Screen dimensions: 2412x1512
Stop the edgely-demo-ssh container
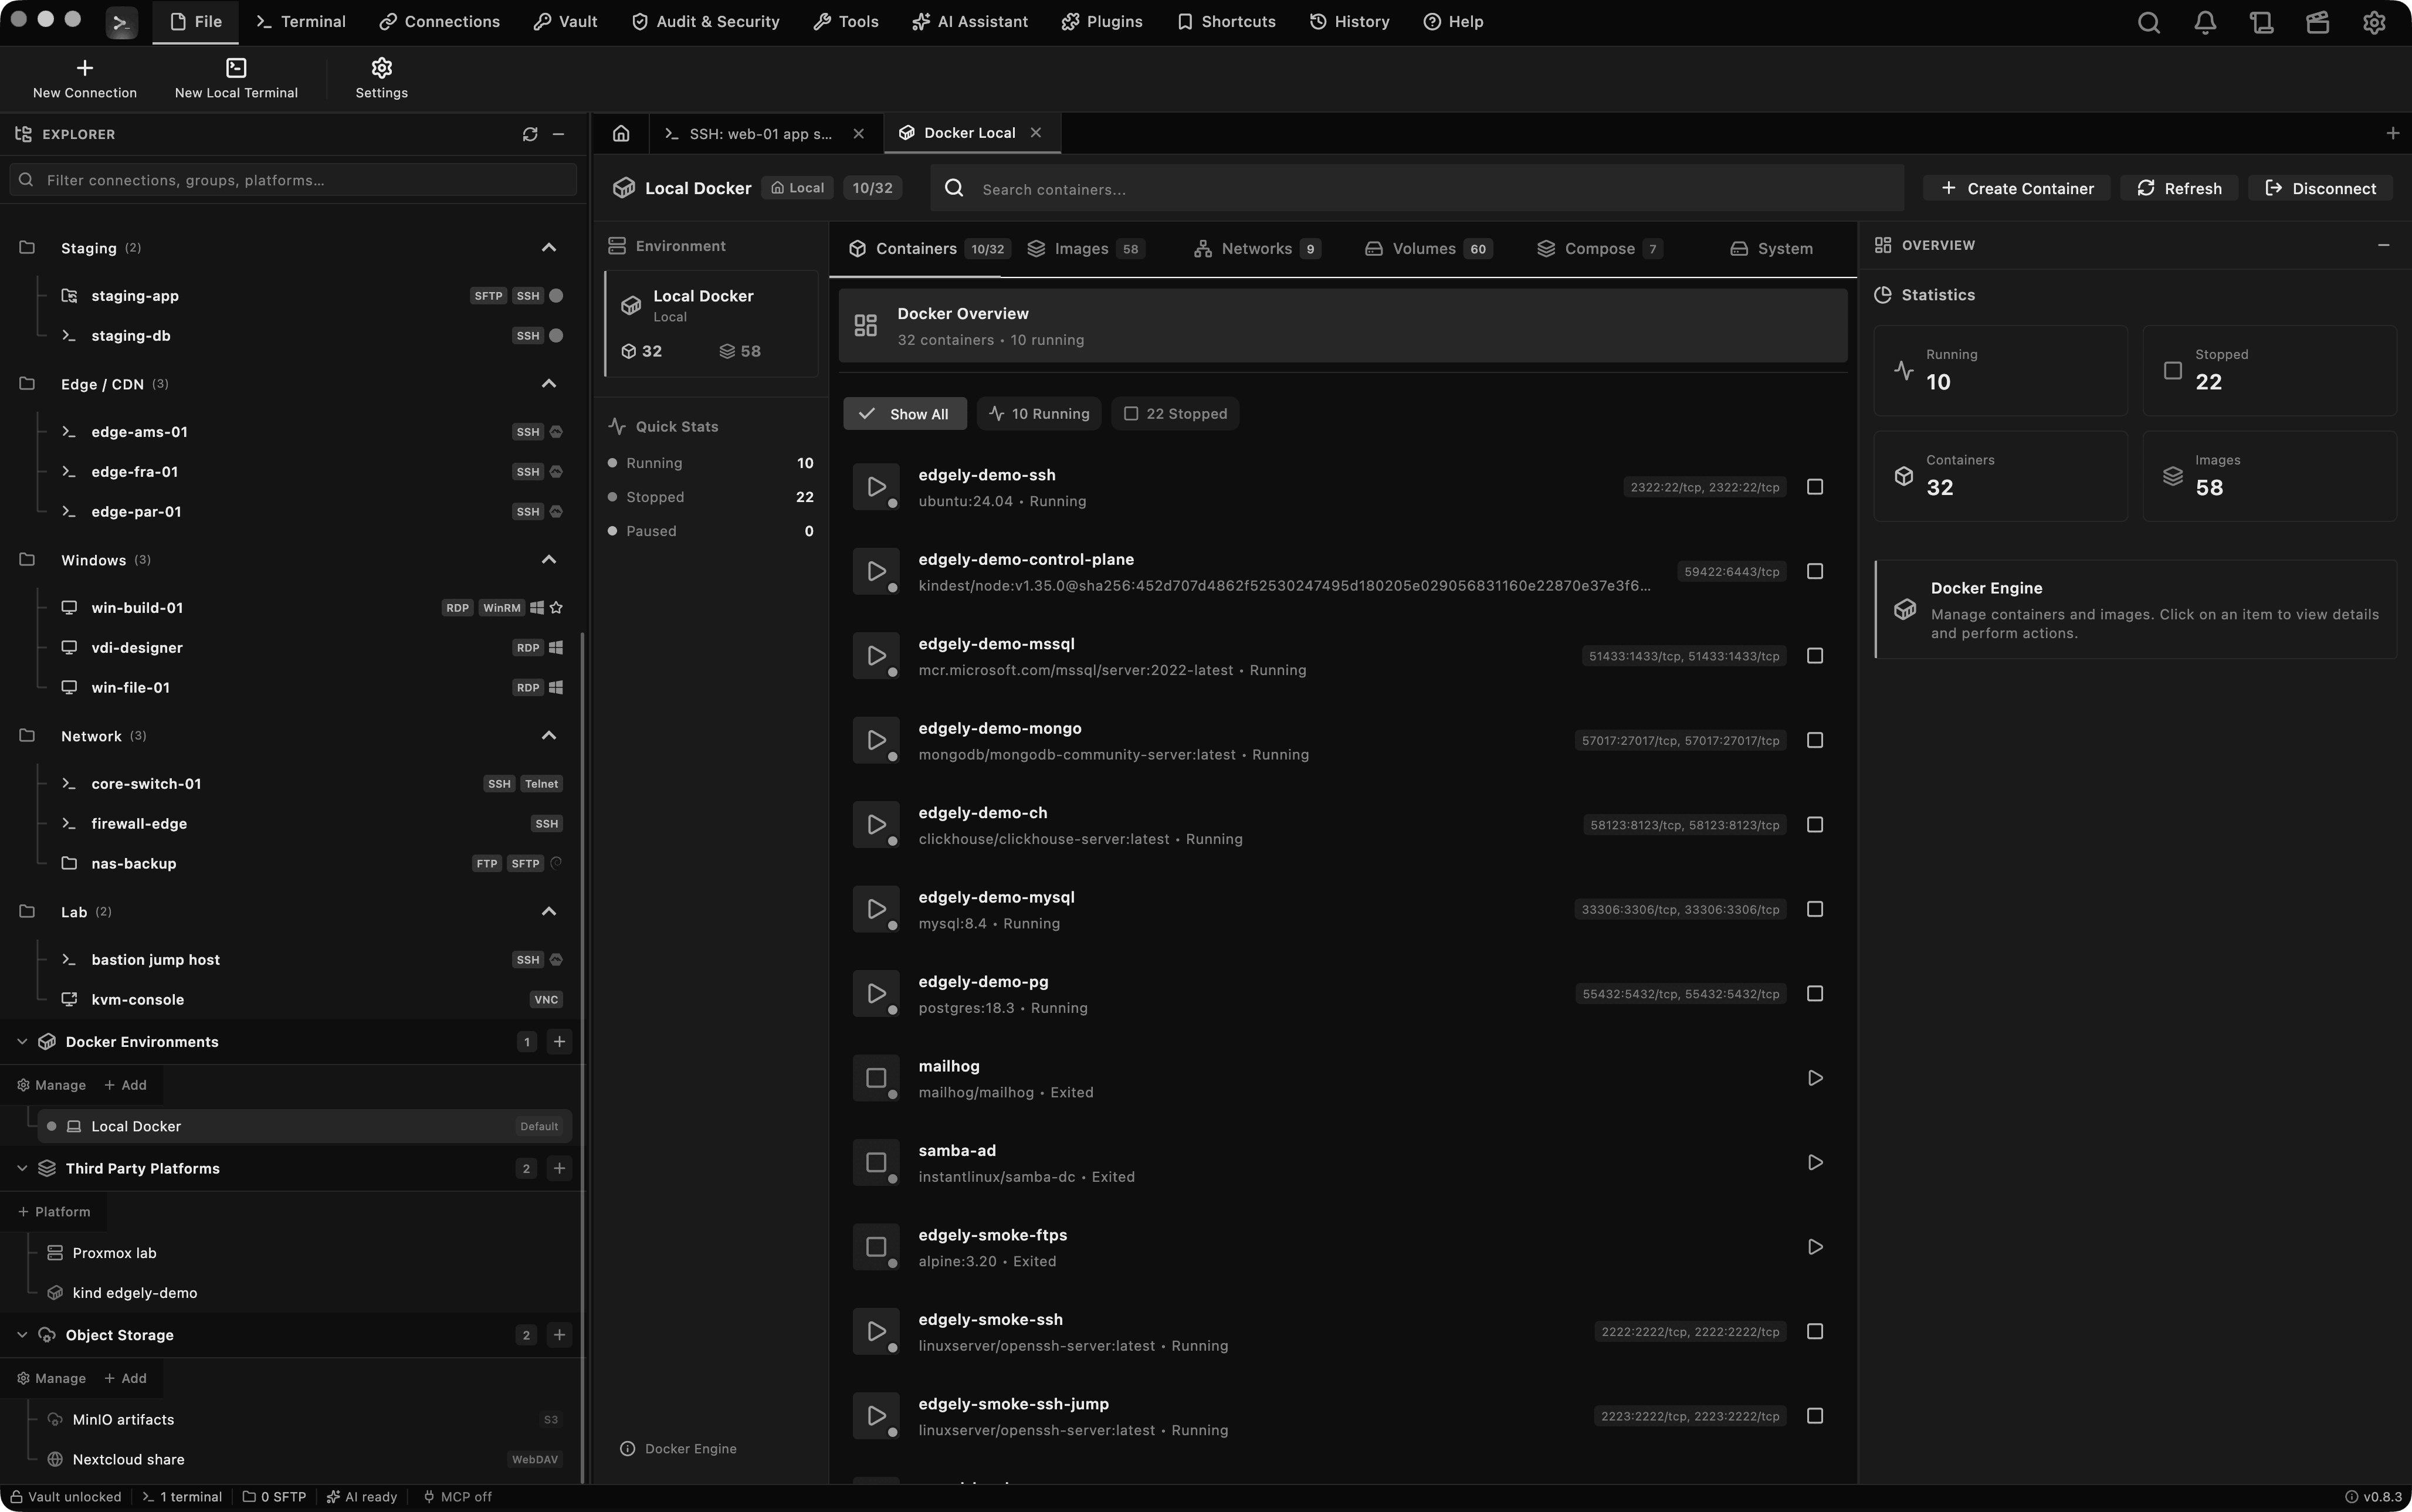coord(1815,487)
